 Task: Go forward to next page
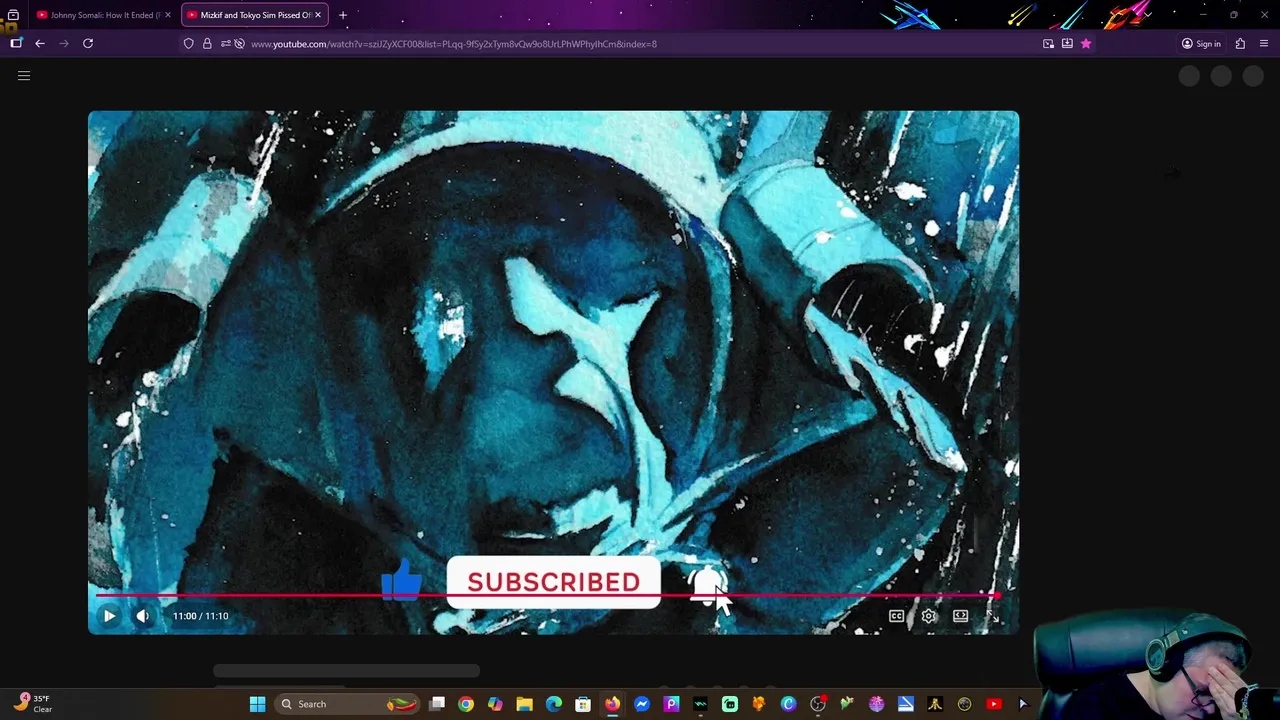click(x=64, y=44)
